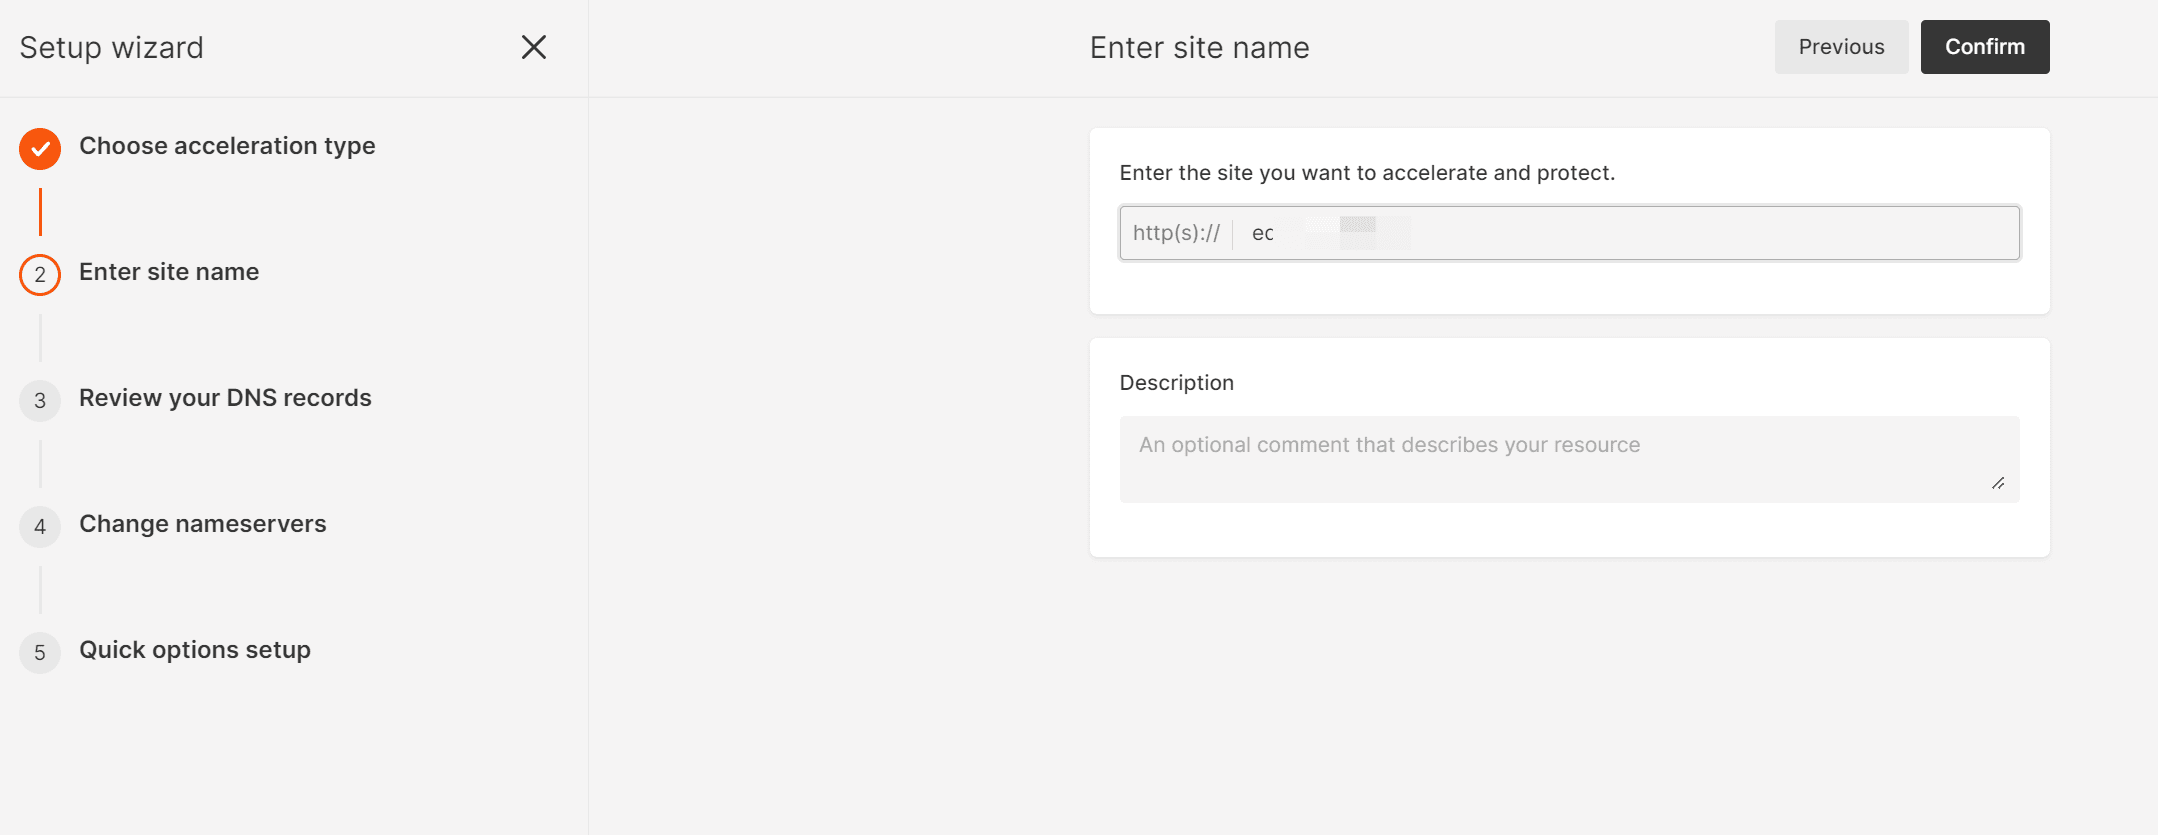Click the description textarea resize handle

tap(1997, 483)
